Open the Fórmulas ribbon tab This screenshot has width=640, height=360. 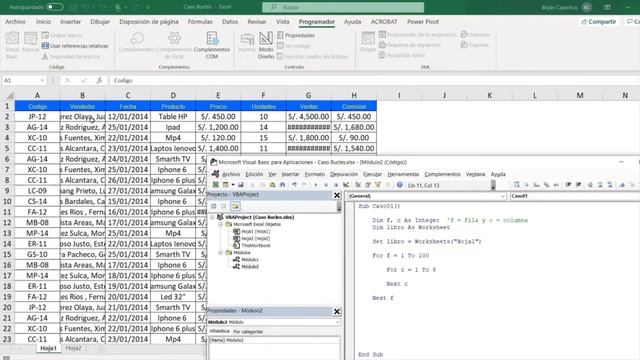pyautogui.click(x=200, y=22)
